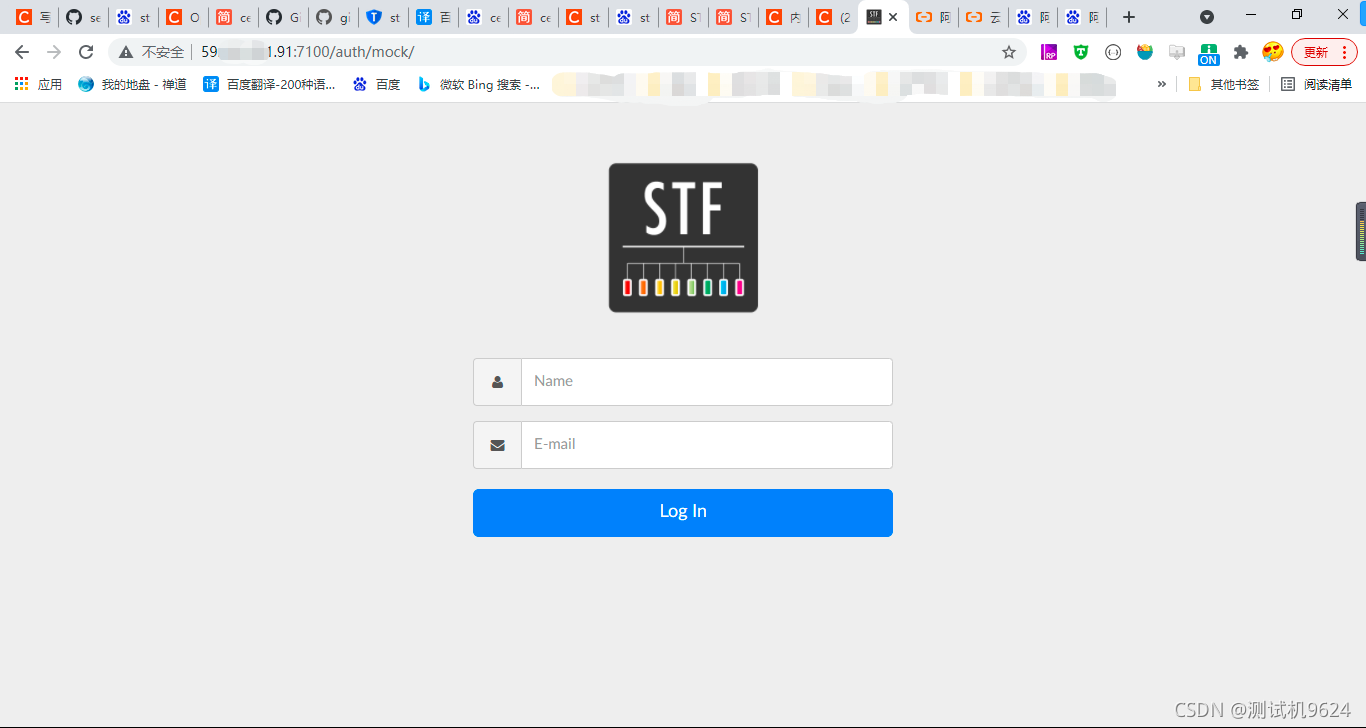Expand hidden bookmarks with double chevron
The image size is (1366, 728).
tap(1161, 84)
